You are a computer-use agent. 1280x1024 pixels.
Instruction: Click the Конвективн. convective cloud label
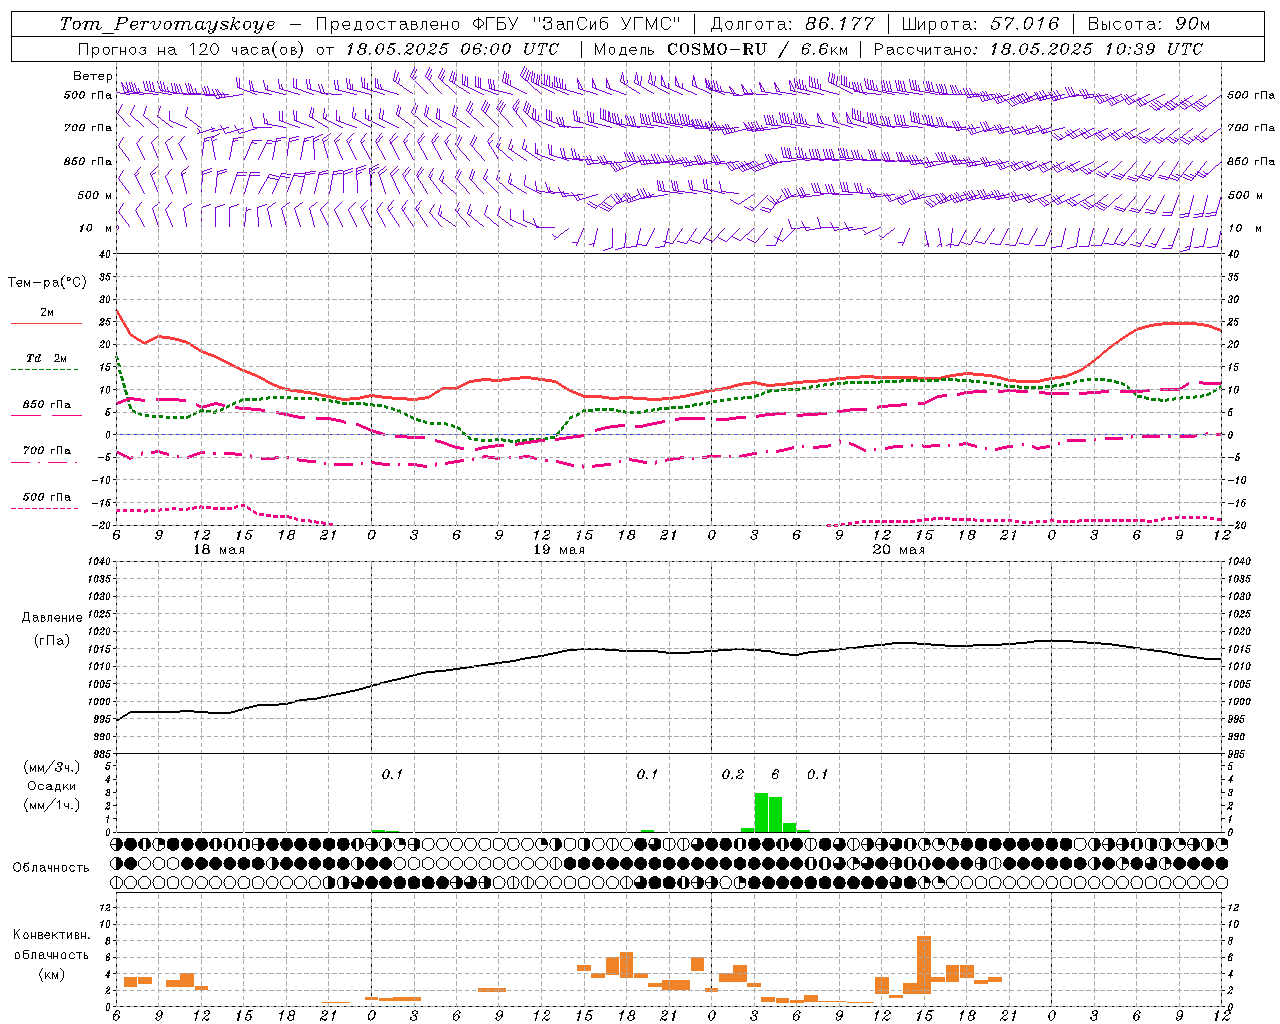[52, 935]
